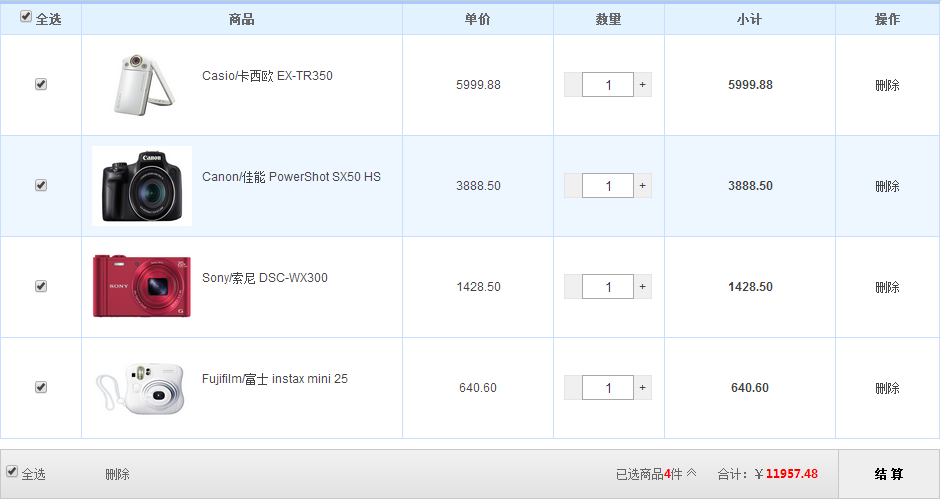941x500 pixels.
Task: Click the red total 11957.48
Action: point(792,474)
